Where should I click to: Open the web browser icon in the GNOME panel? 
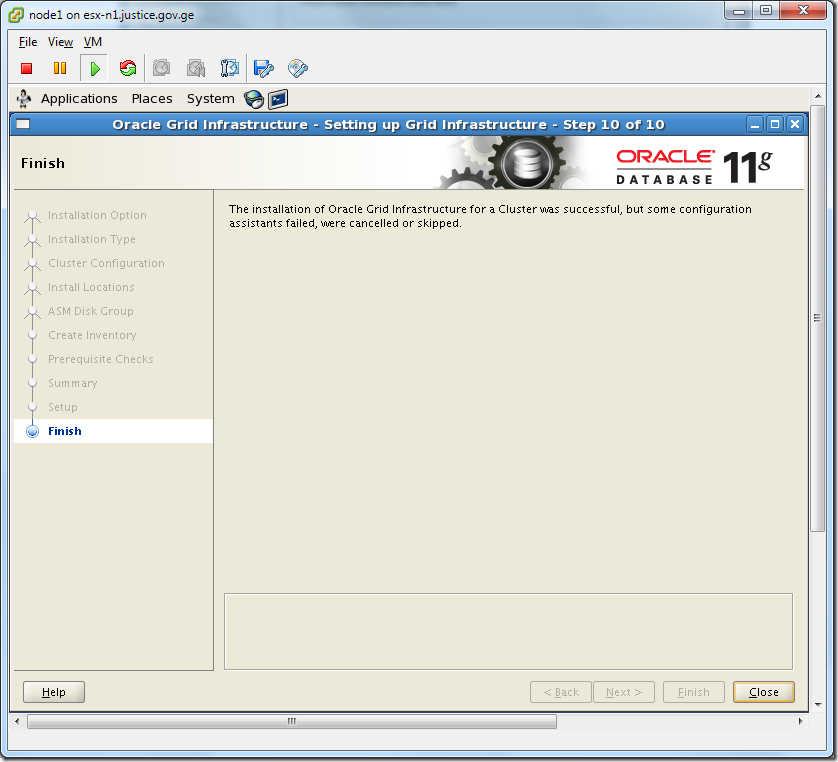(x=253, y=99)
